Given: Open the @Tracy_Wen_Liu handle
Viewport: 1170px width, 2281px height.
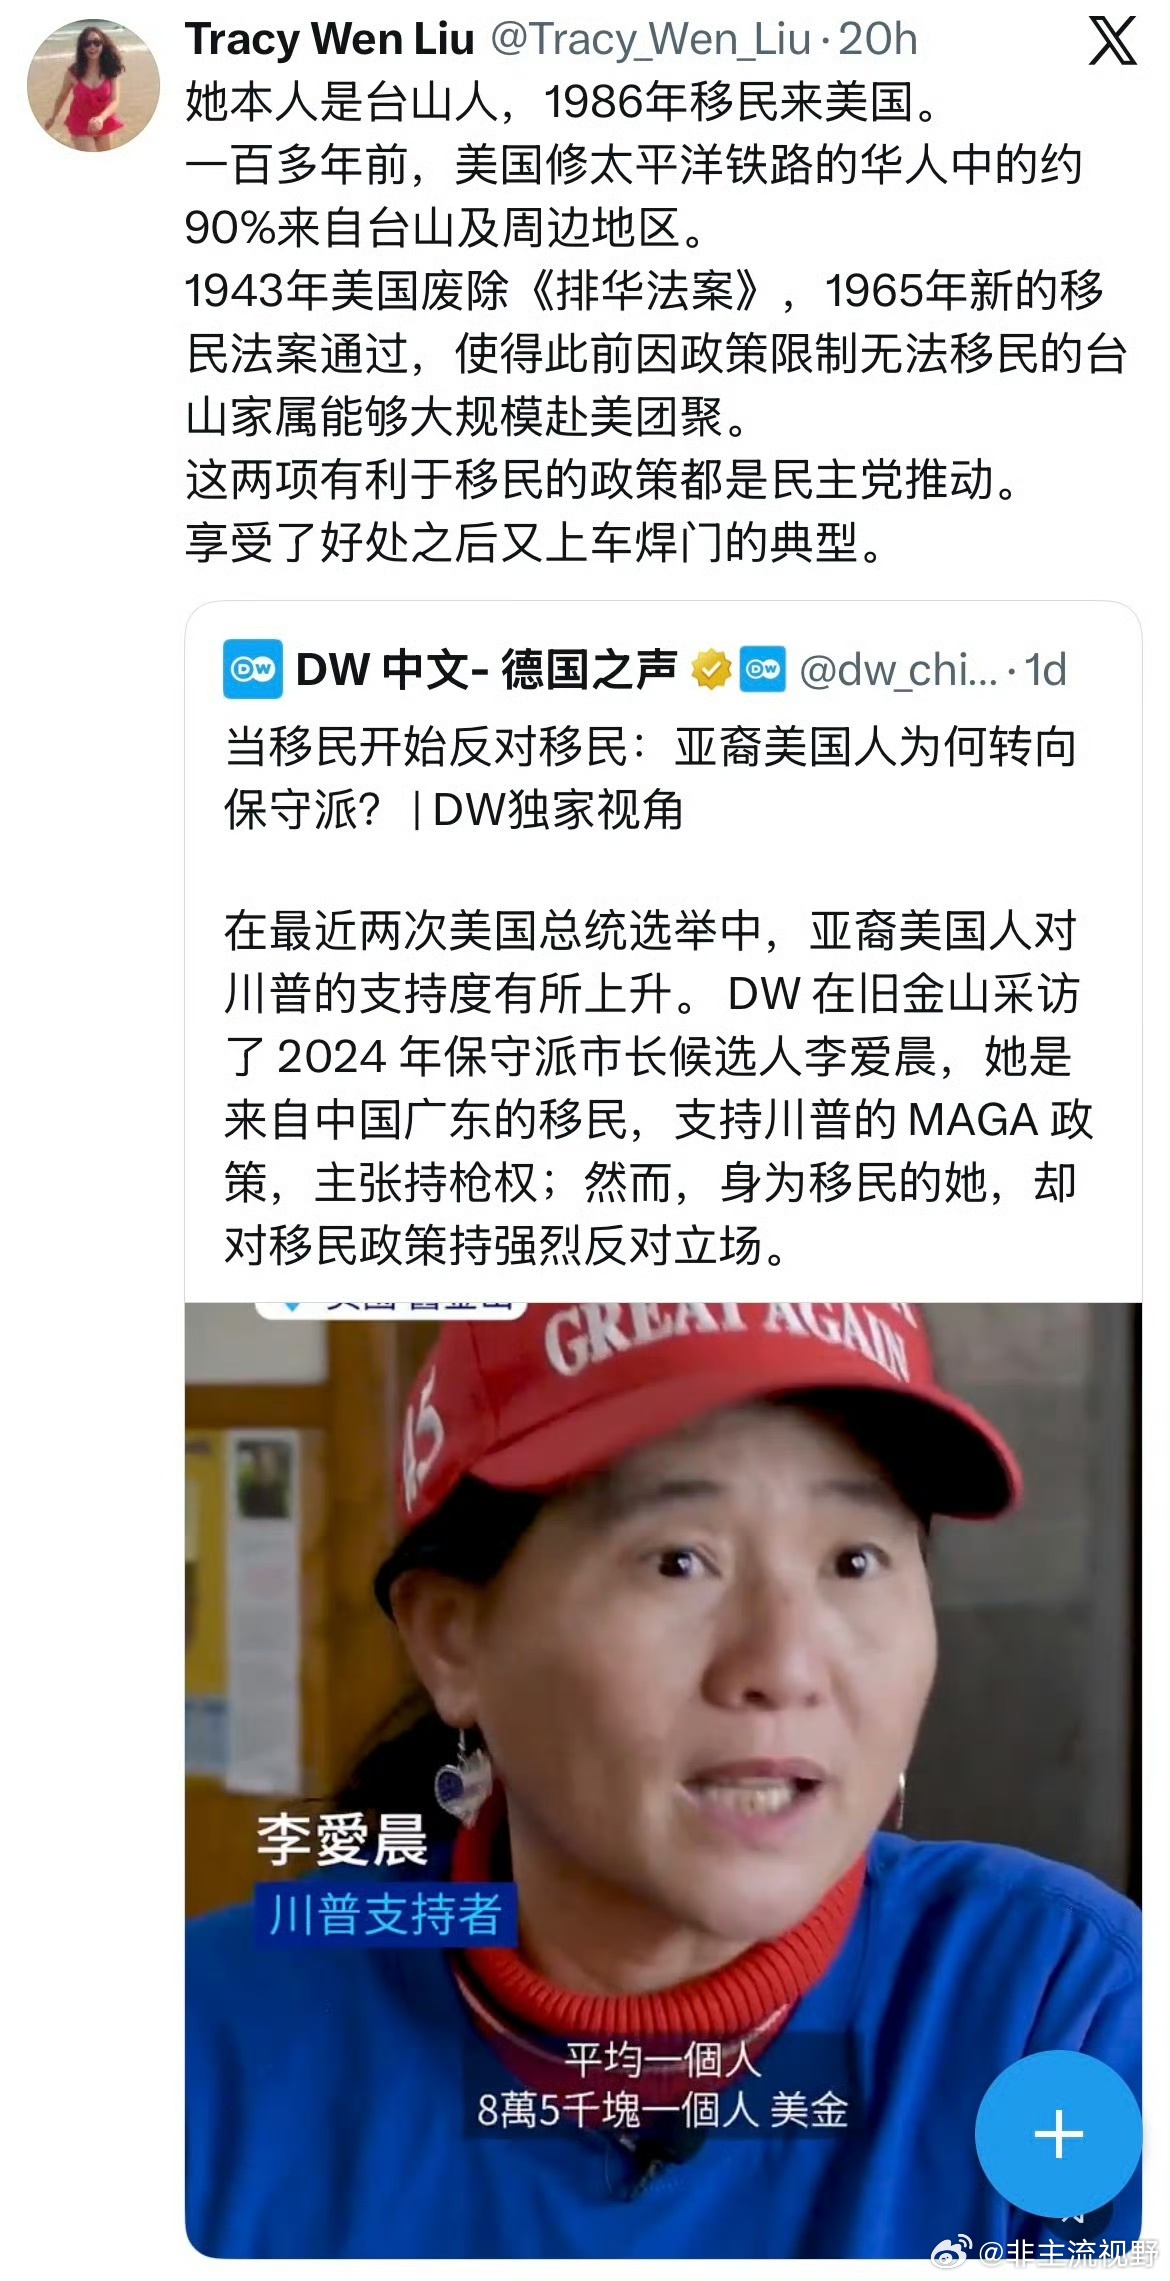Looking at the screenshot, I should tap(650, 40).
